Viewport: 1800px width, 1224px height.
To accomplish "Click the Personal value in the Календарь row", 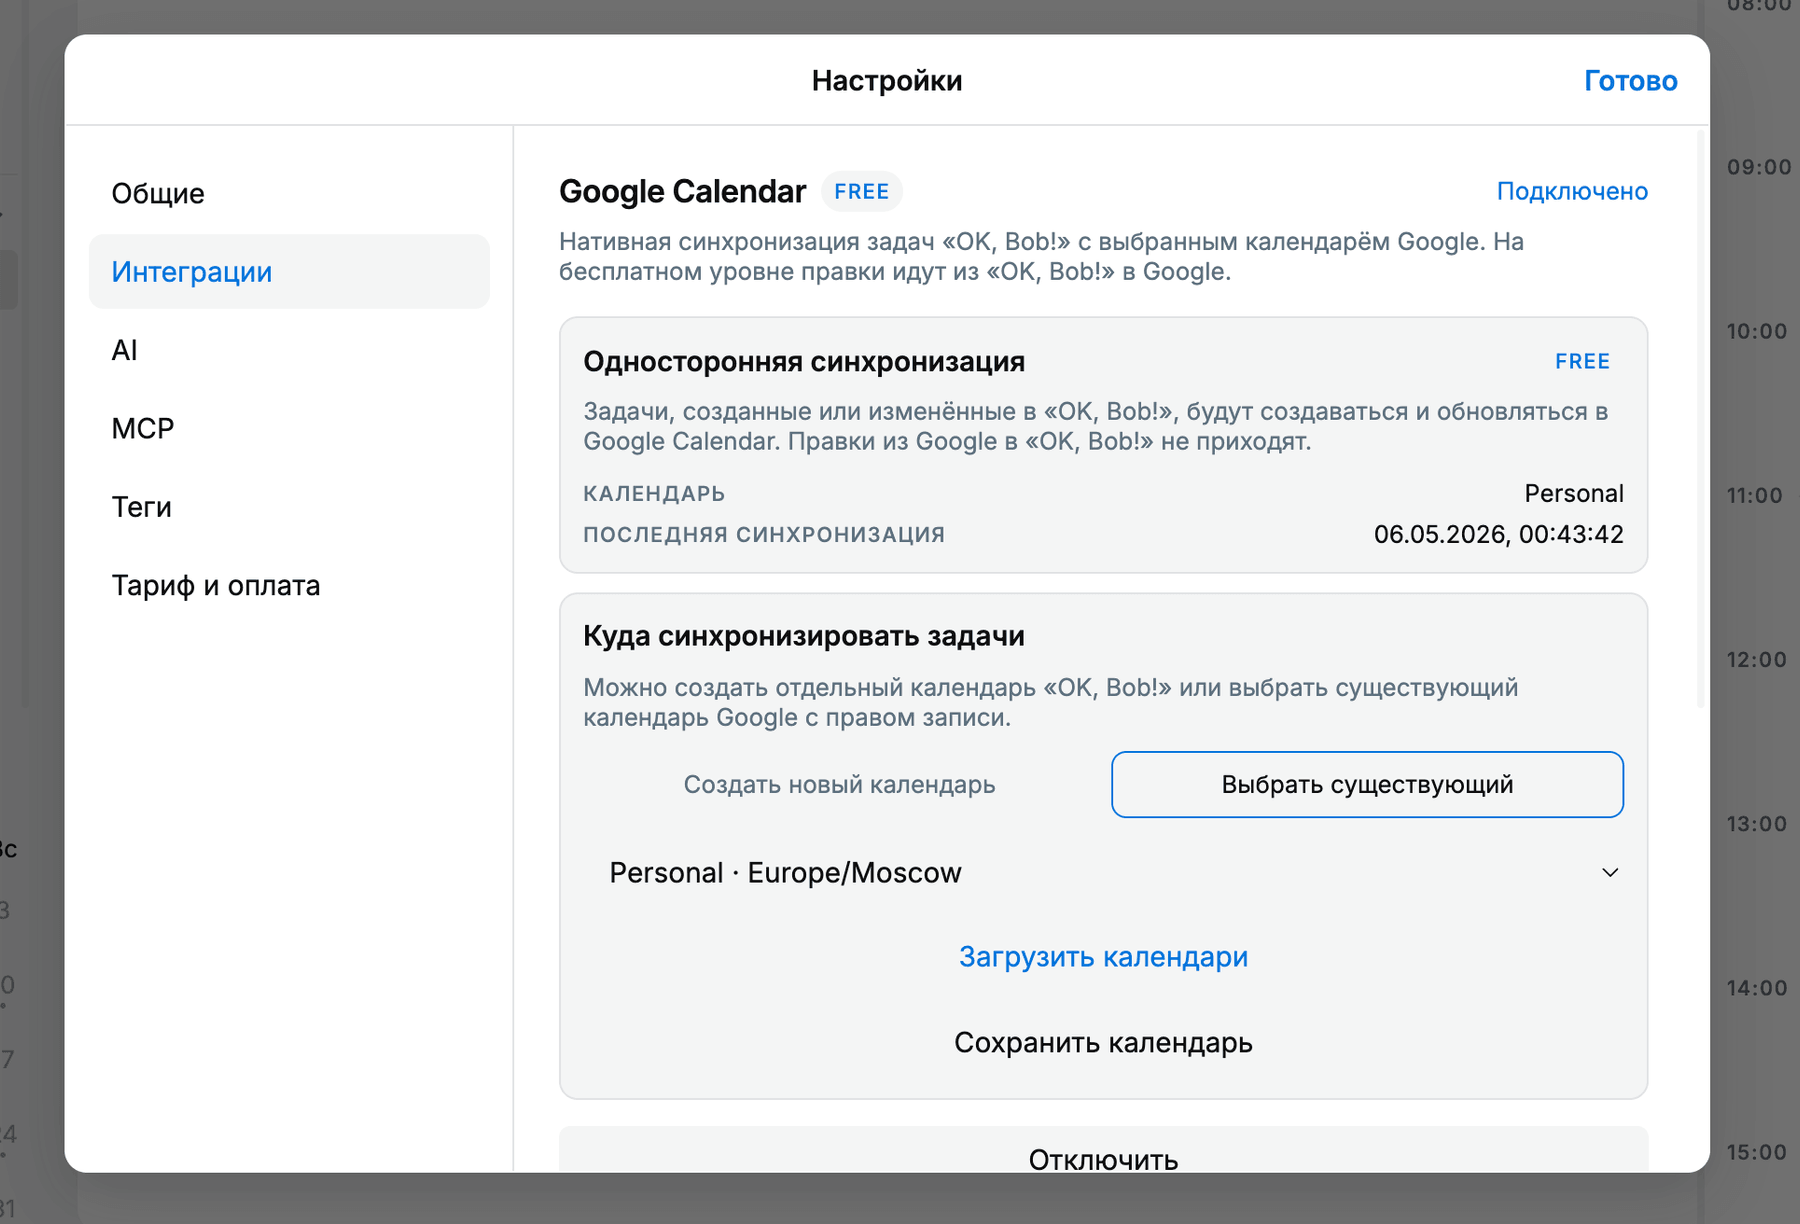I will point(1573,493).
